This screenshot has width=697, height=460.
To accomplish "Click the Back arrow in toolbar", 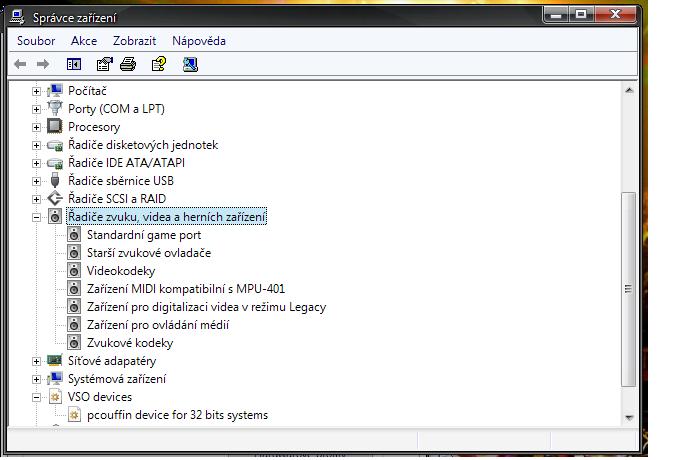I will click(20, 64).
